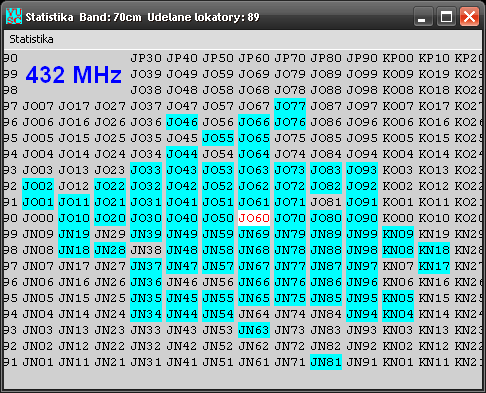Select locator cell KN17
Image resolution: width=486 pixels, height=393 pixels.
coord(434,266)
